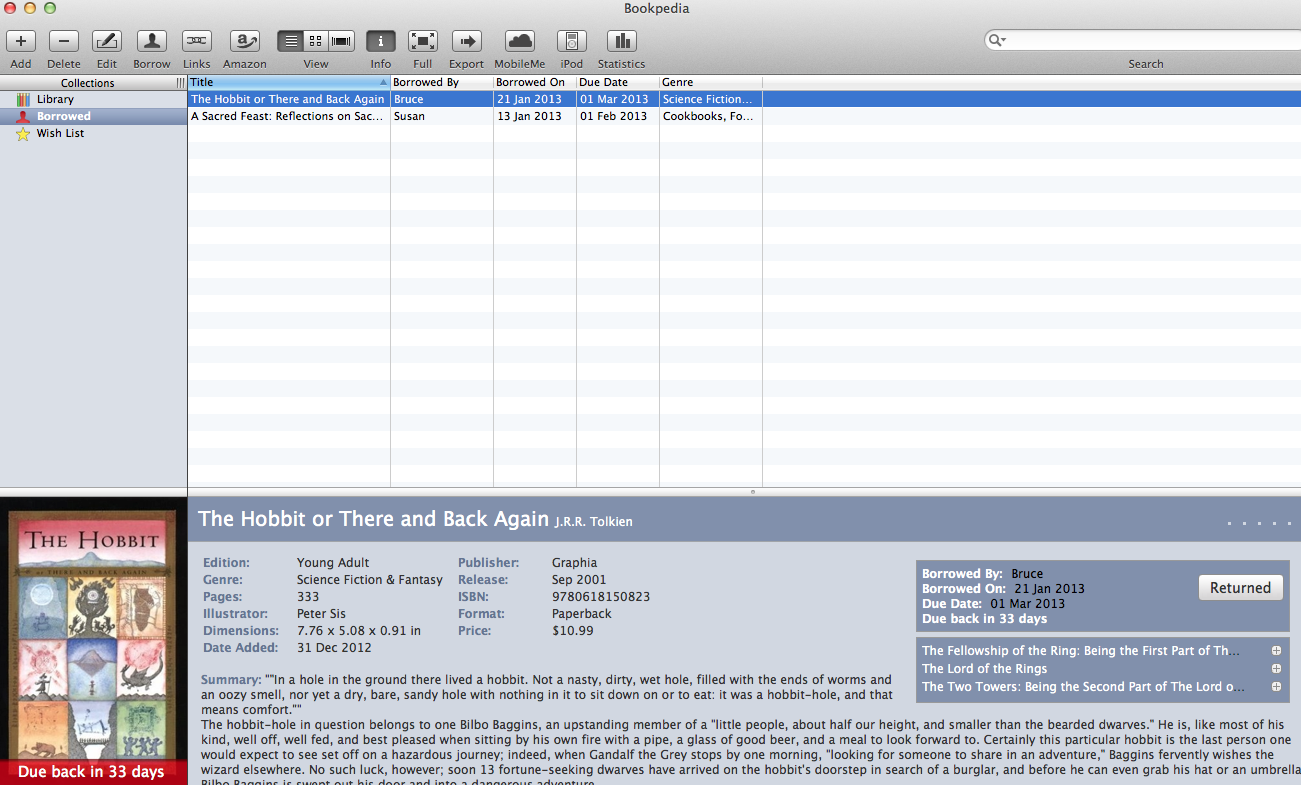The image size is (1301, 785).
Task: Open Statistics bar chart icon
Action: tap(622, 41)
